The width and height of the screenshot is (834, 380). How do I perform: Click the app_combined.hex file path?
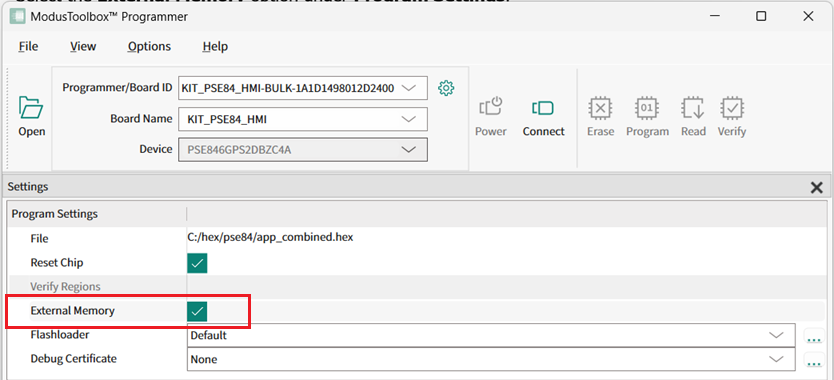pyautogui.click(x=270, y=237)
